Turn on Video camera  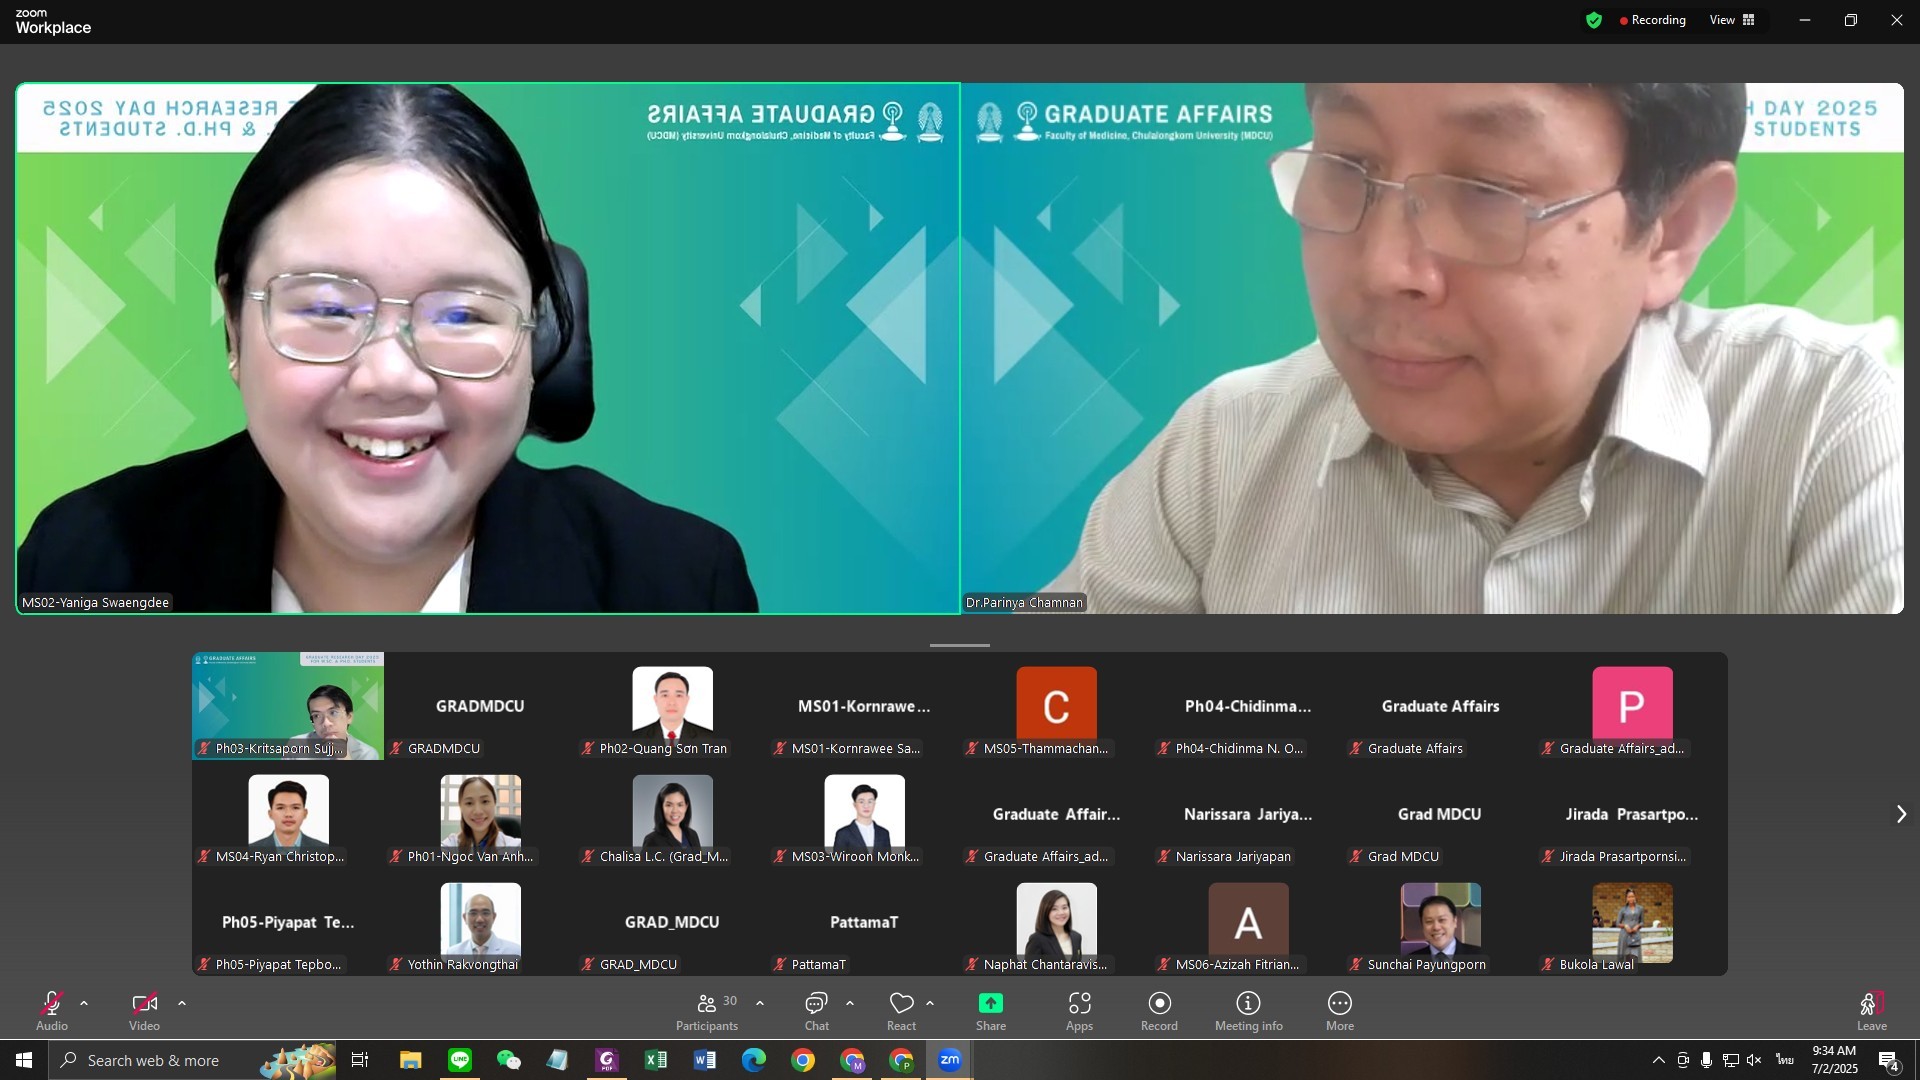pos(144,1004)
